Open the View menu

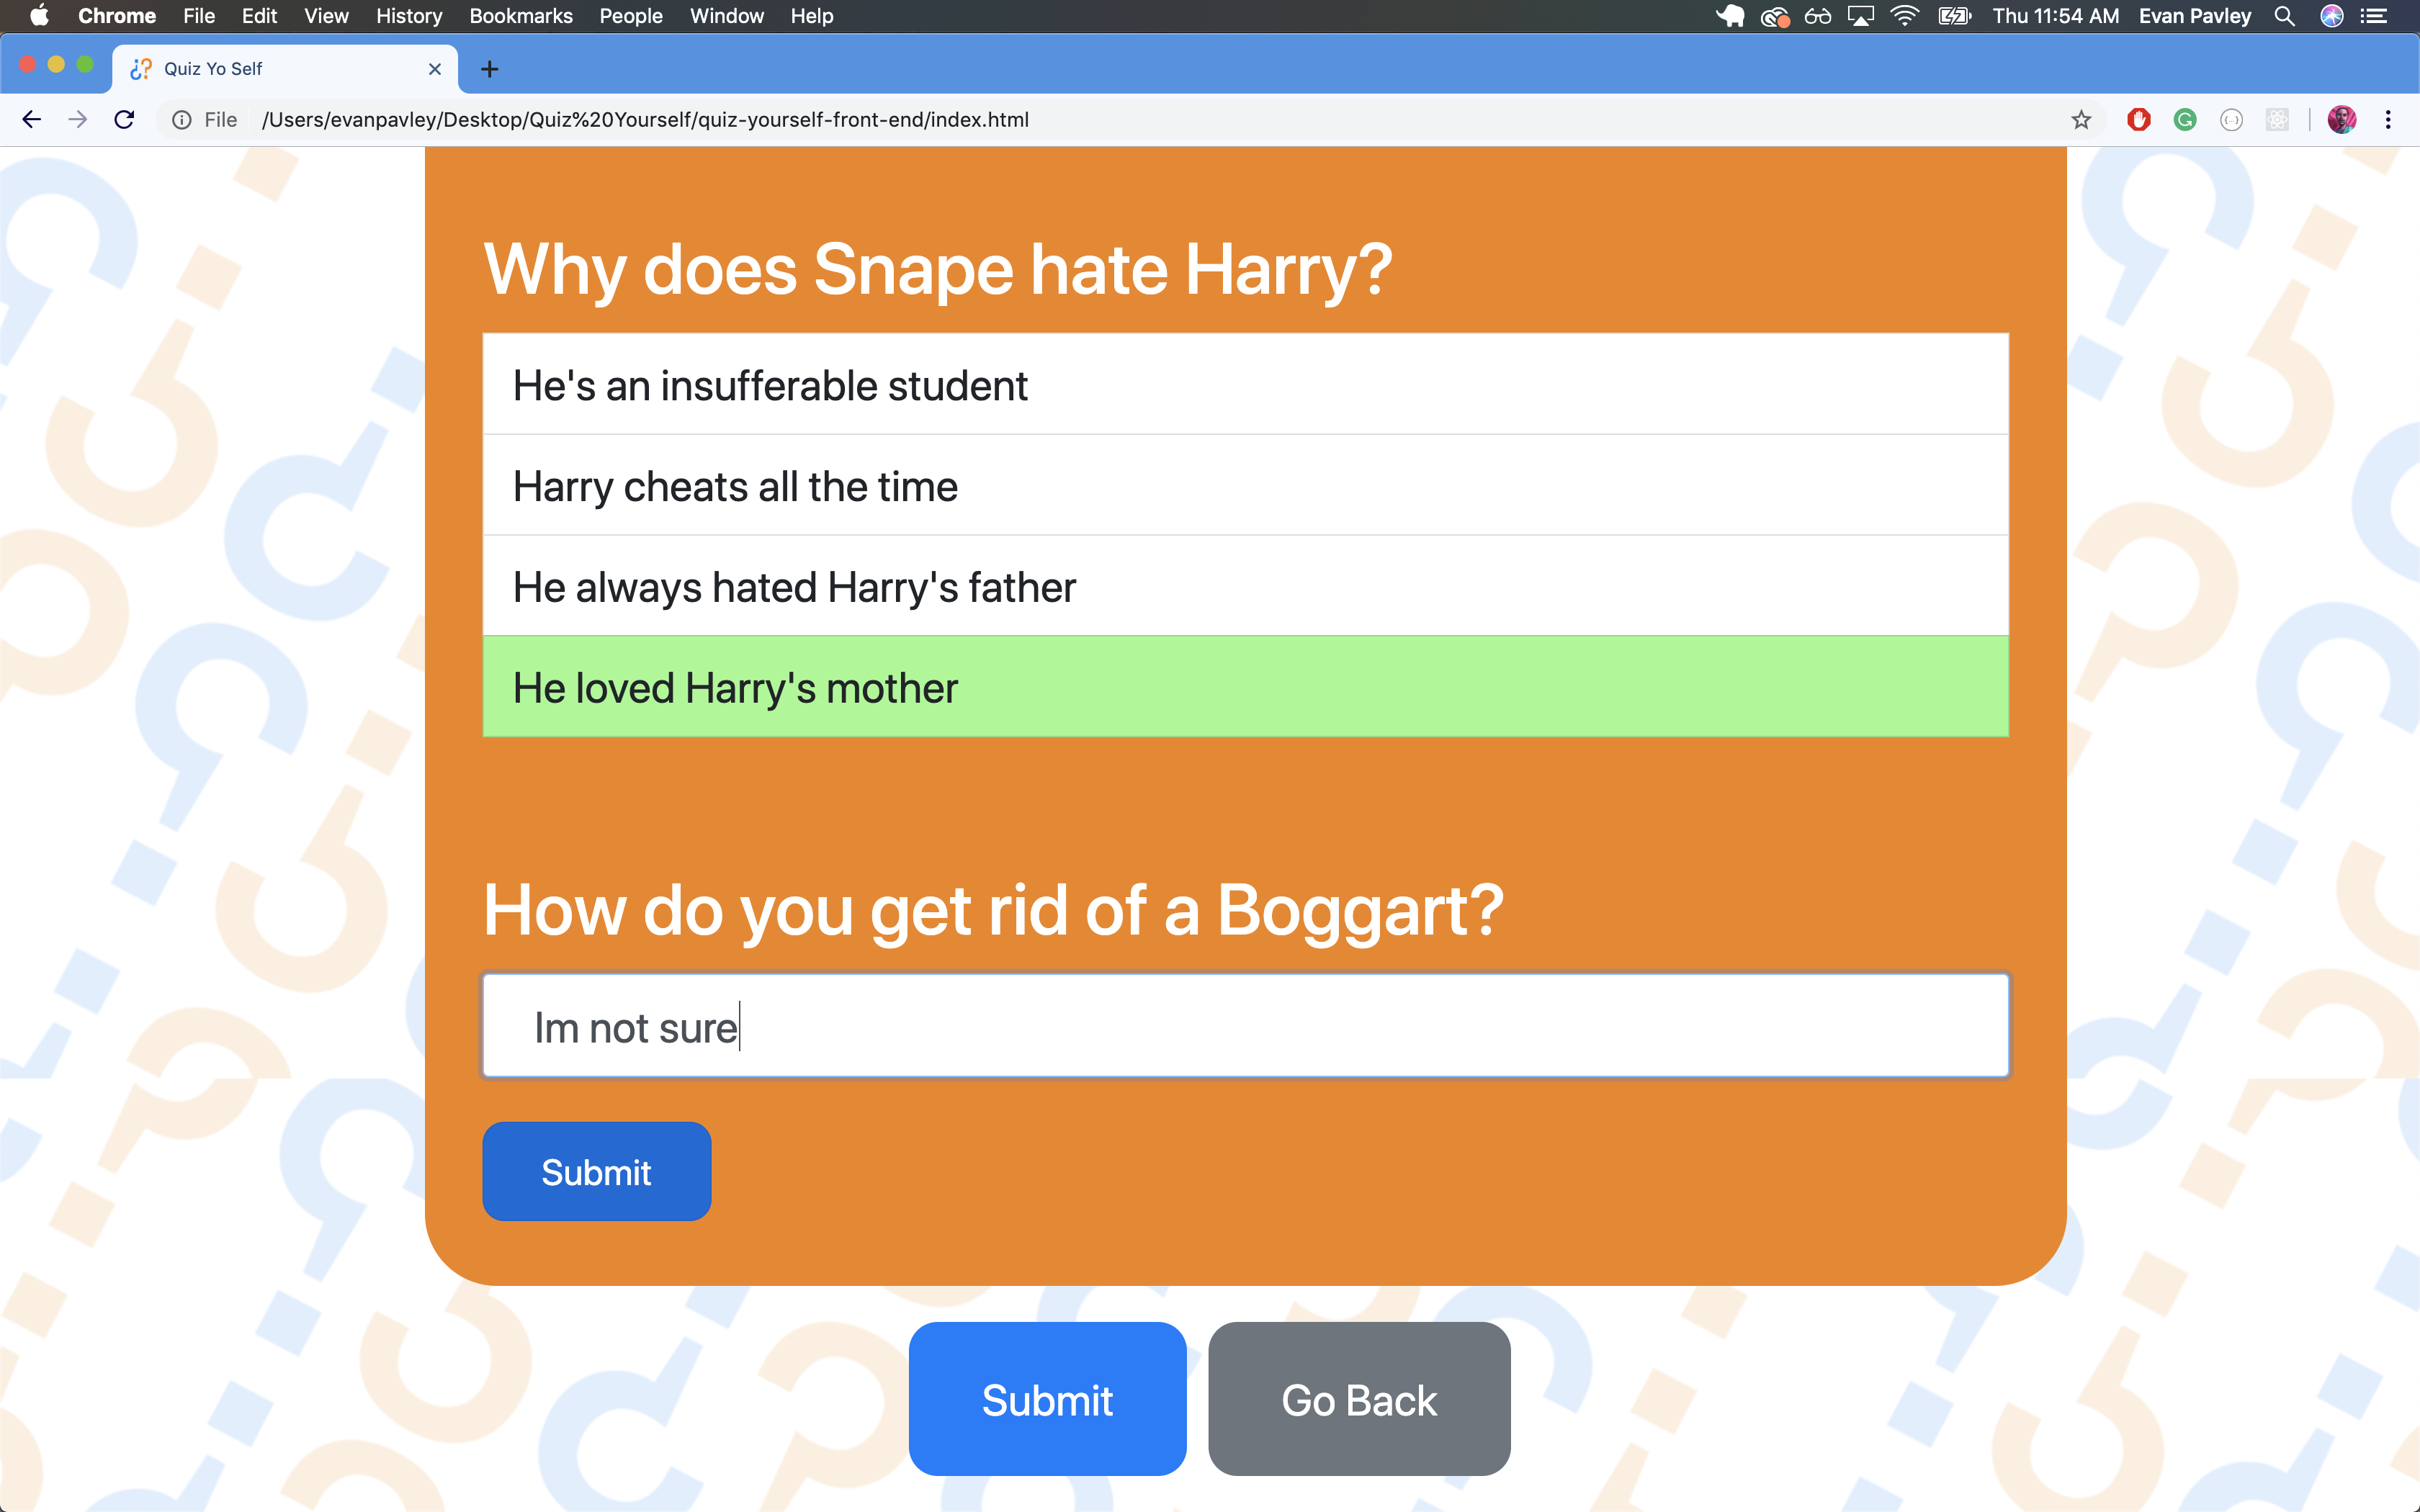pos(326,16)
